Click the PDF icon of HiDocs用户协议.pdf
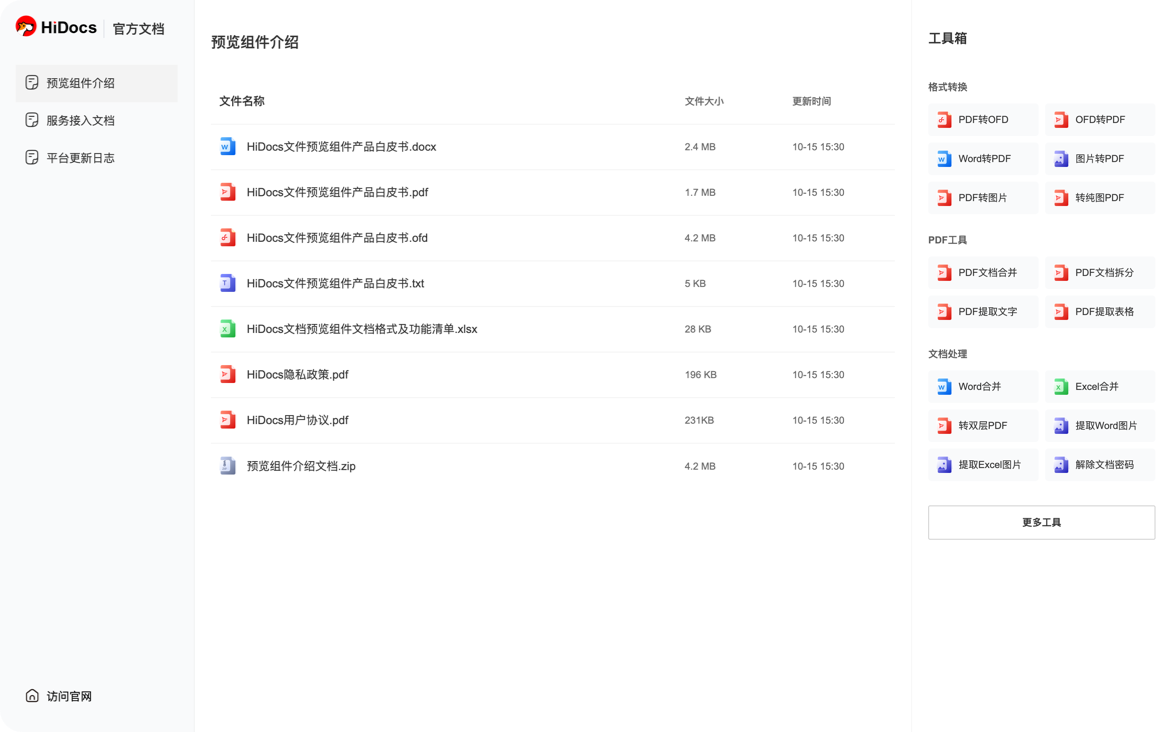The width and height of the screenshot is (1172, 732). [x=228, y=420]
